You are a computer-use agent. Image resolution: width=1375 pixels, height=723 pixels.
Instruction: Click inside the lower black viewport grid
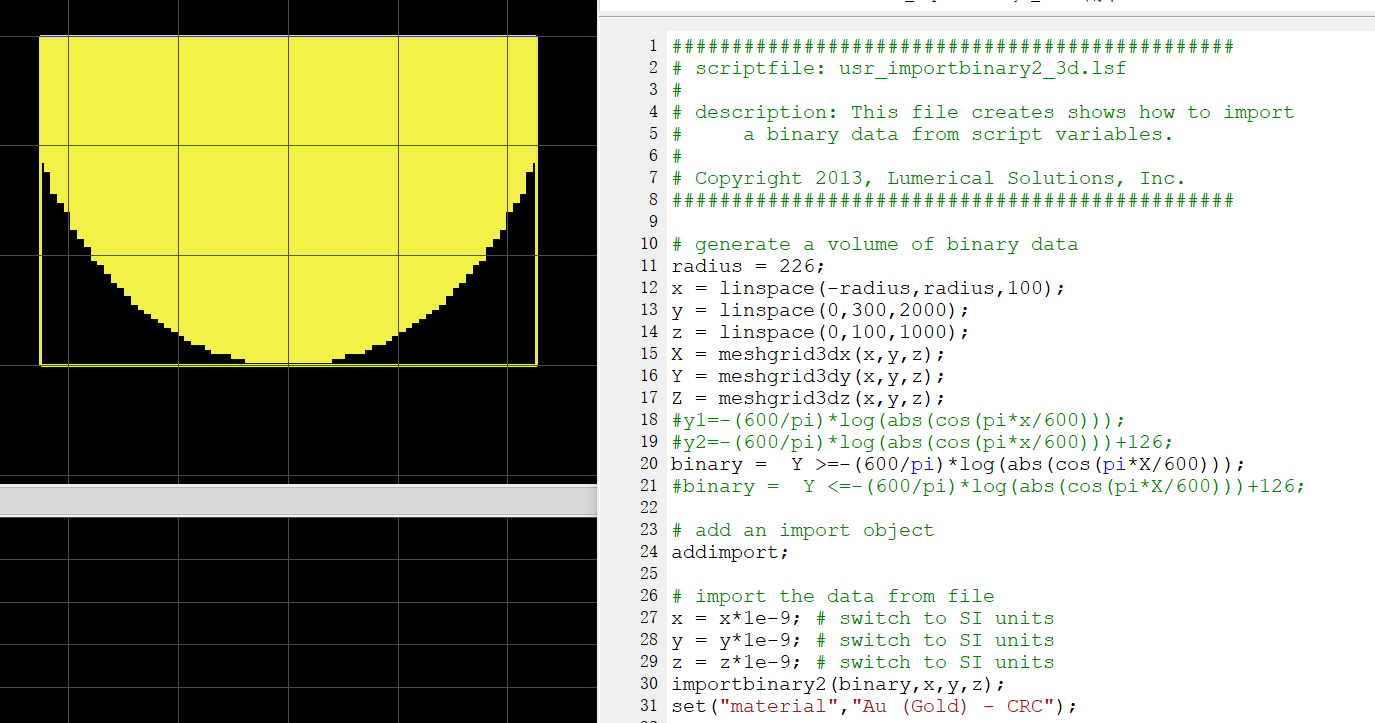click(298, 620)
